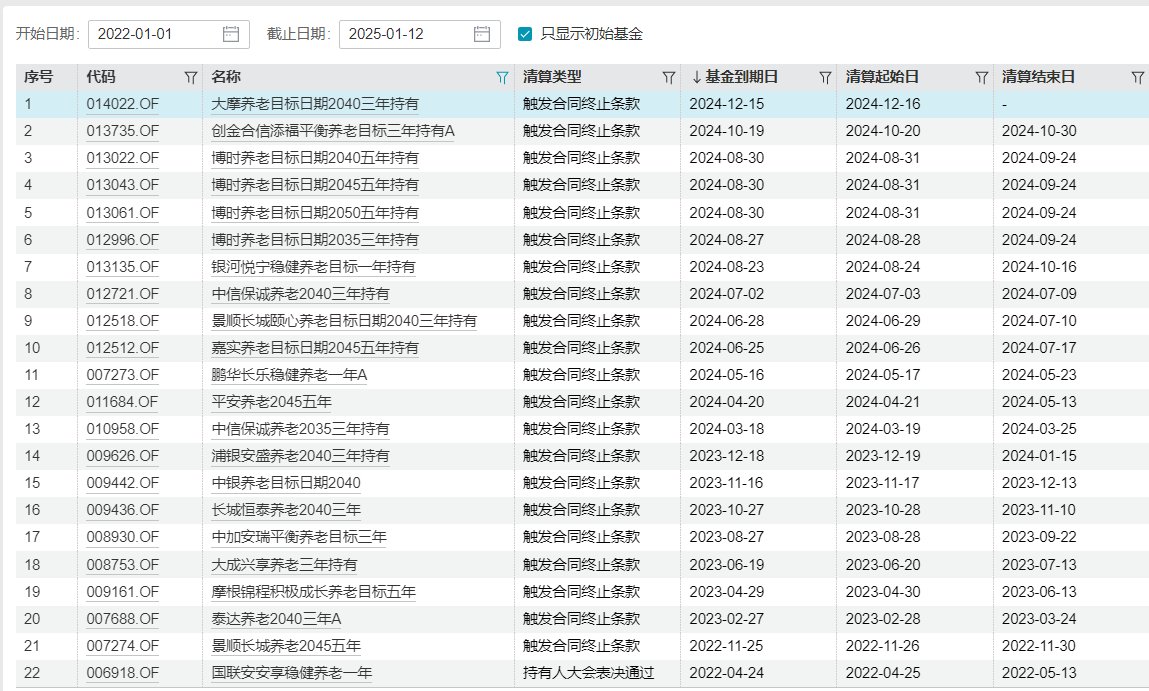This screenshot has width=1149, height=691.
Task: Open fund 博时养老目标日期2035三年持有
Action: 315,240
